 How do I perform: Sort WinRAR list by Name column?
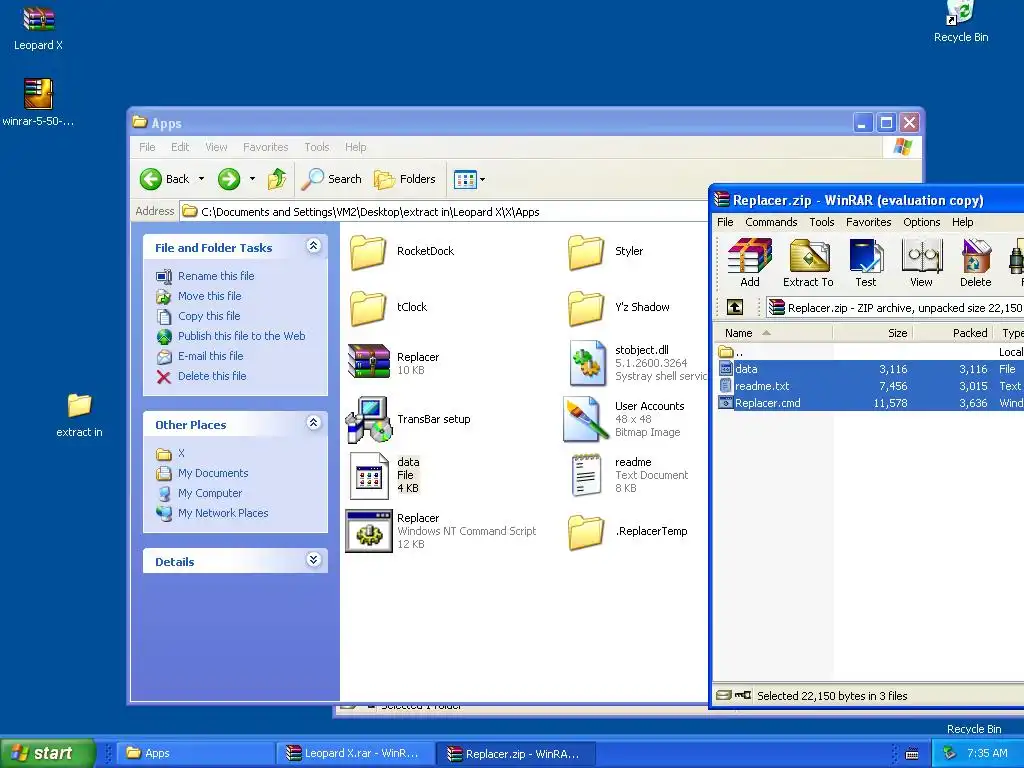[x=774, y=333]
